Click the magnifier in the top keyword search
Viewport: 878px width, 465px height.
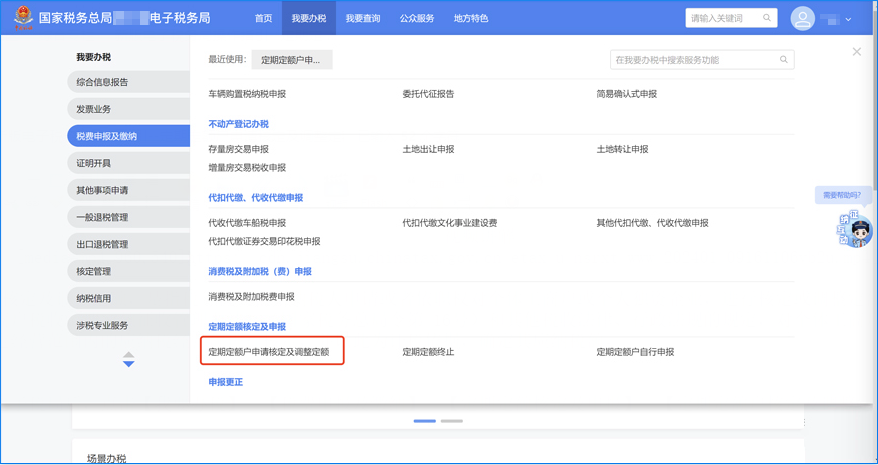coord(767,18)
